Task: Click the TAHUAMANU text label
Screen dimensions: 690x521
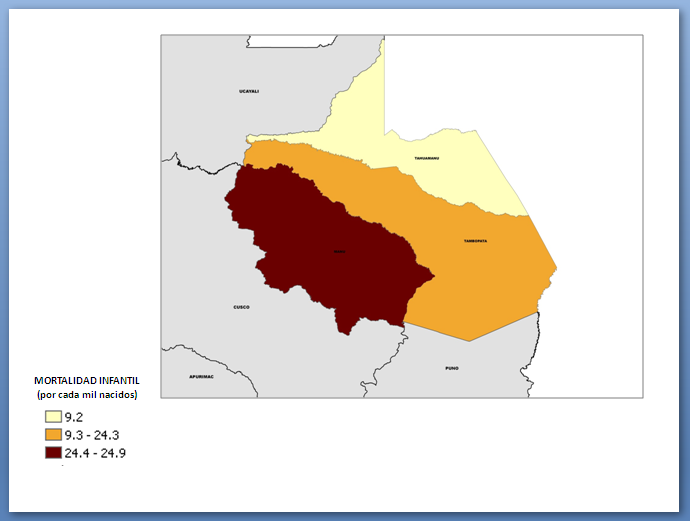Action: click(428, 158)
